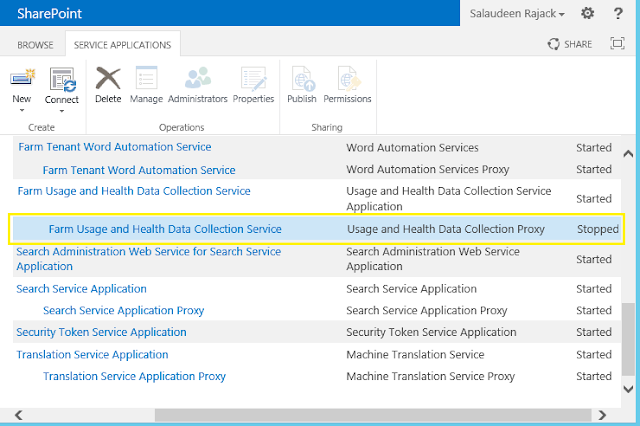
Task: Click the SHARE button
Action: point(570,44)
